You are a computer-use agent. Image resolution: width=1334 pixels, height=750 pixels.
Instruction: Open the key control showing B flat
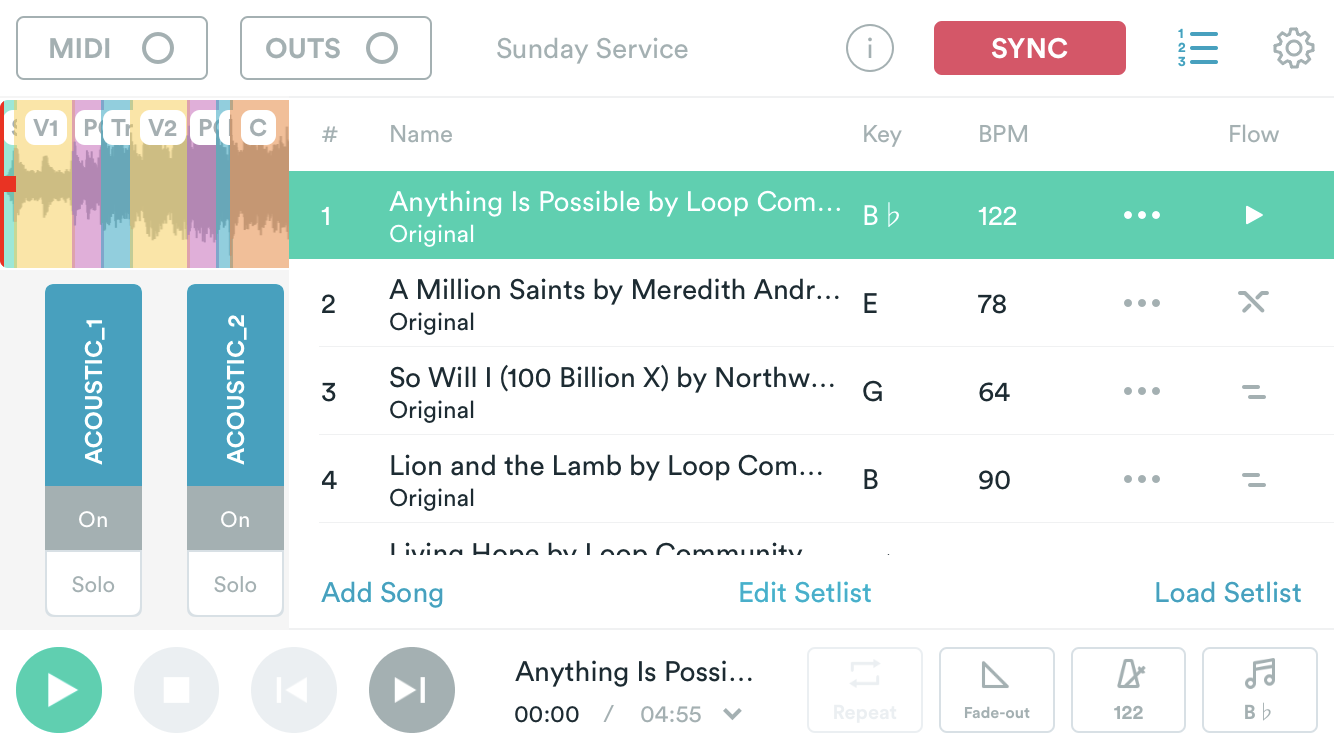coord(1260,689)
